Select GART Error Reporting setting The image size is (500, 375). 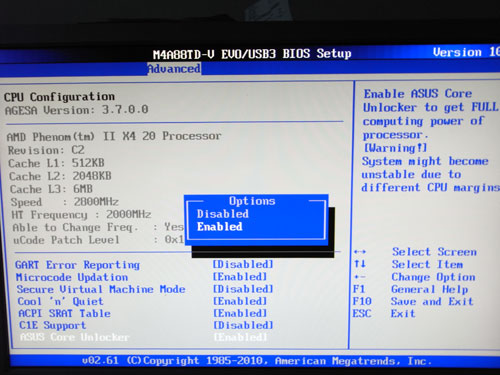coord(77,265)
